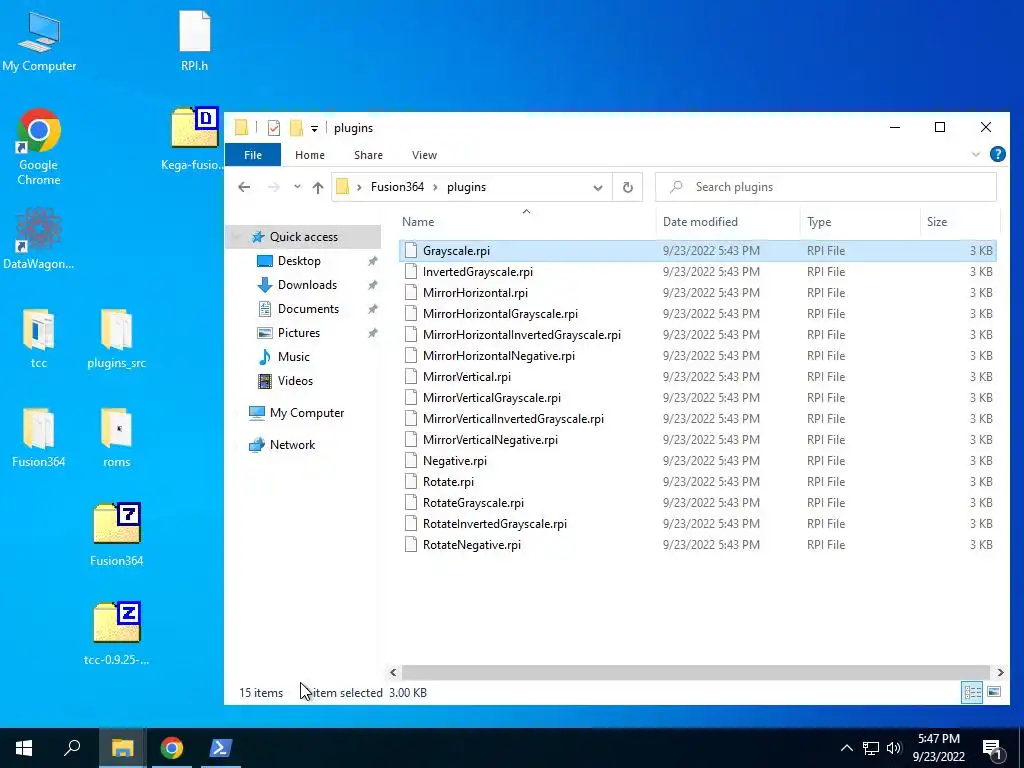Open the Kega-fusion archive on desktop

click(193, 139)
